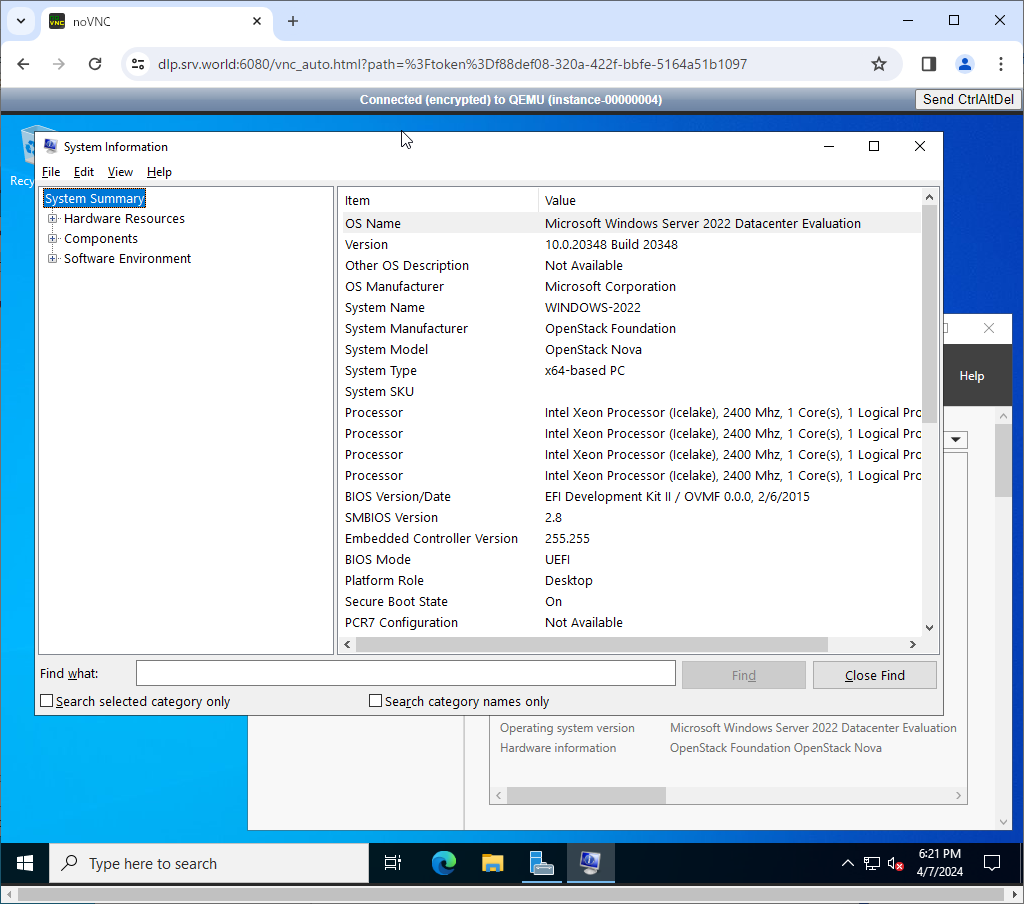
Task: Open the View menu
Action: [120, 172]
